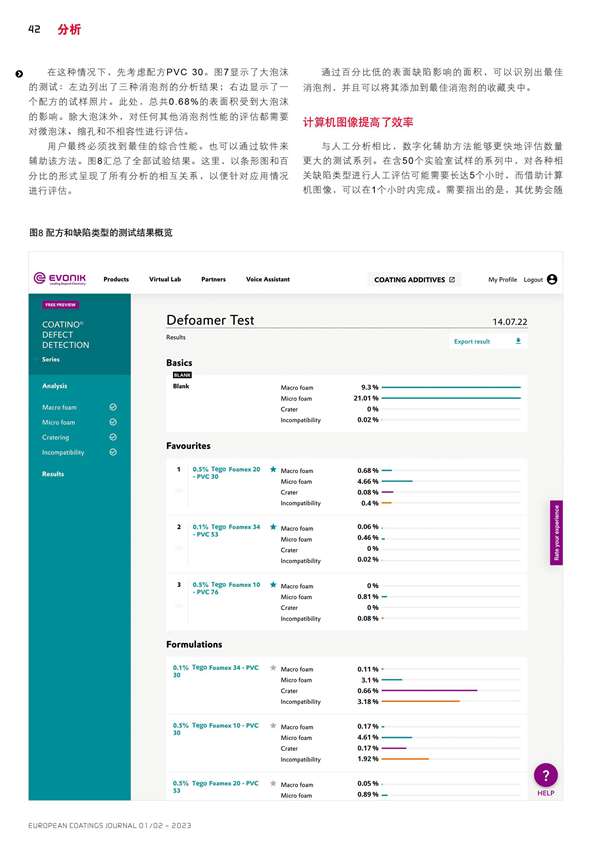The image size is (600, 849).
Task: Toggle the Micro foam analysis check
Action: coord(113,422)
